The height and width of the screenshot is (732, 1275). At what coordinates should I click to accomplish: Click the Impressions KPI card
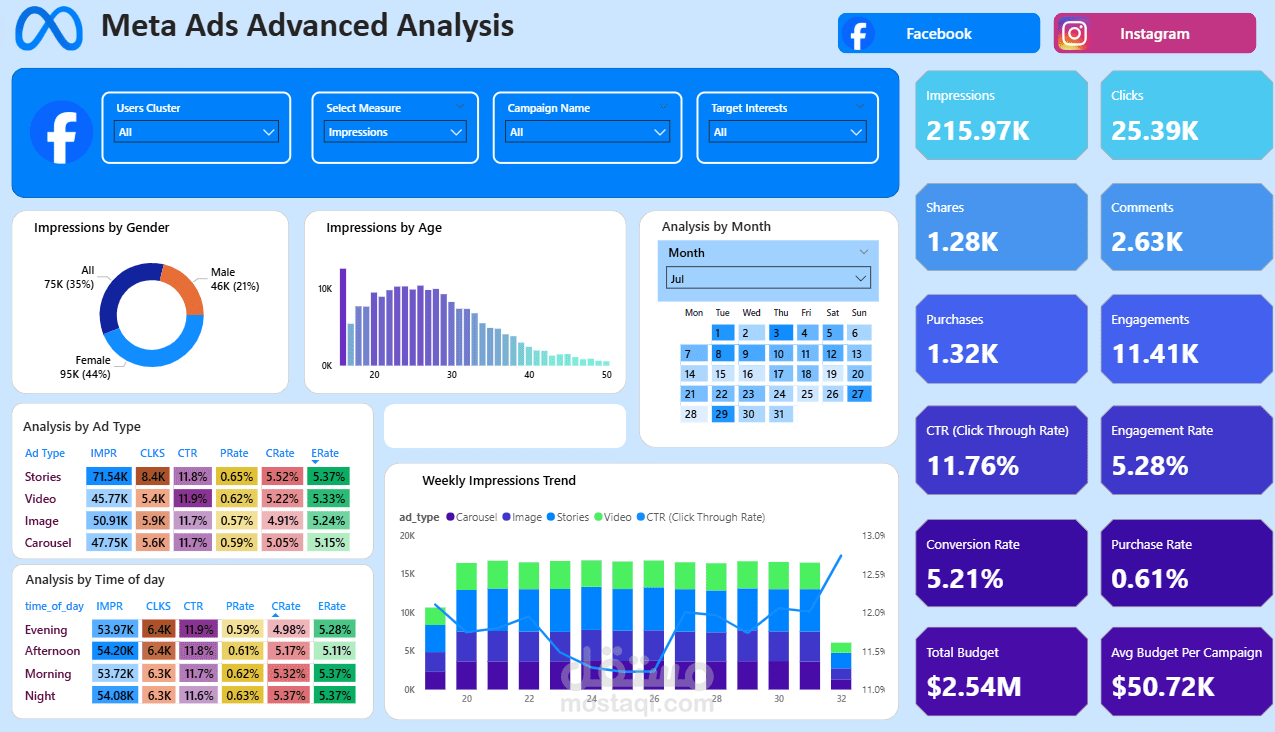[x=1001, y=115]
